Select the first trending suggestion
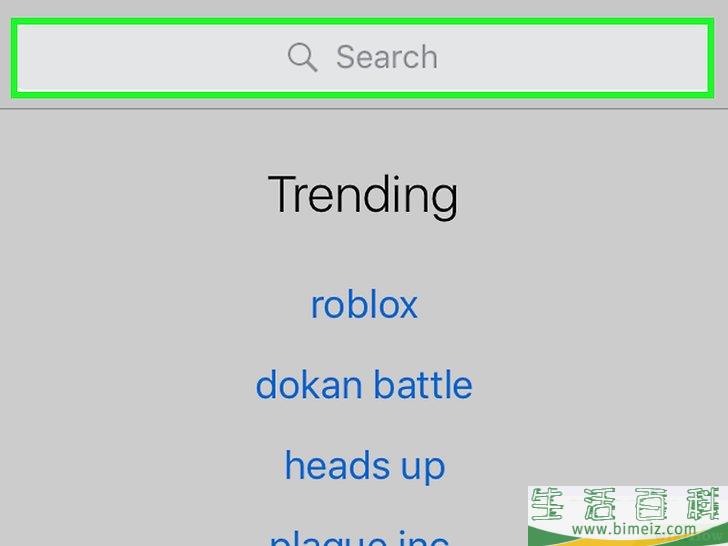The width and height of the screenshot is (728, 546). click(364, 305)
